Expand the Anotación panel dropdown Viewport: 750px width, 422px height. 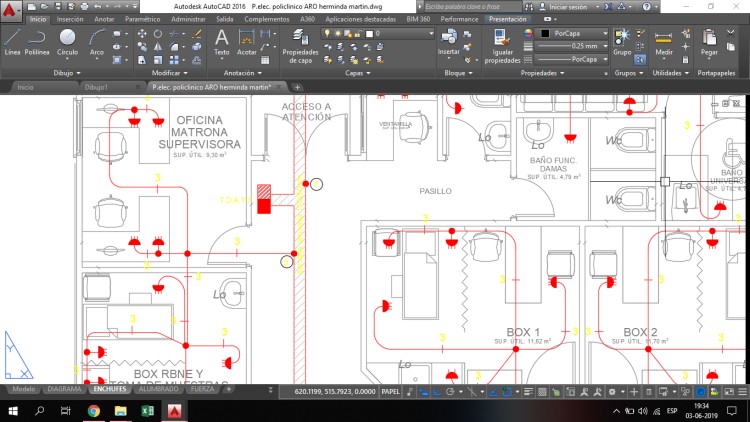coord(243,73)
